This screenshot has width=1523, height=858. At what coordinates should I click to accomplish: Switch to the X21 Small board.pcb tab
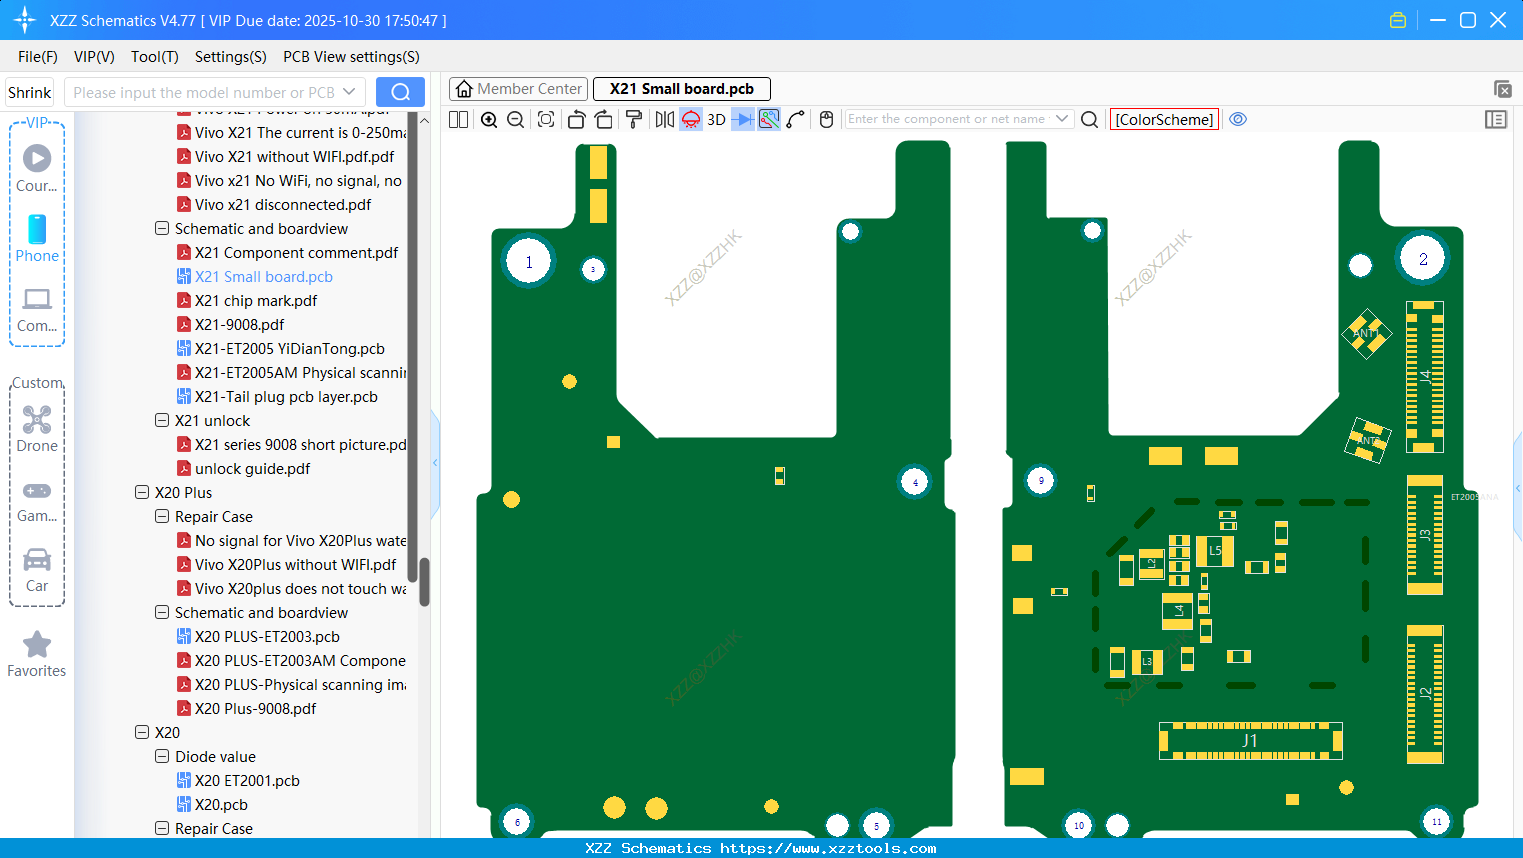tap(681, 88)
